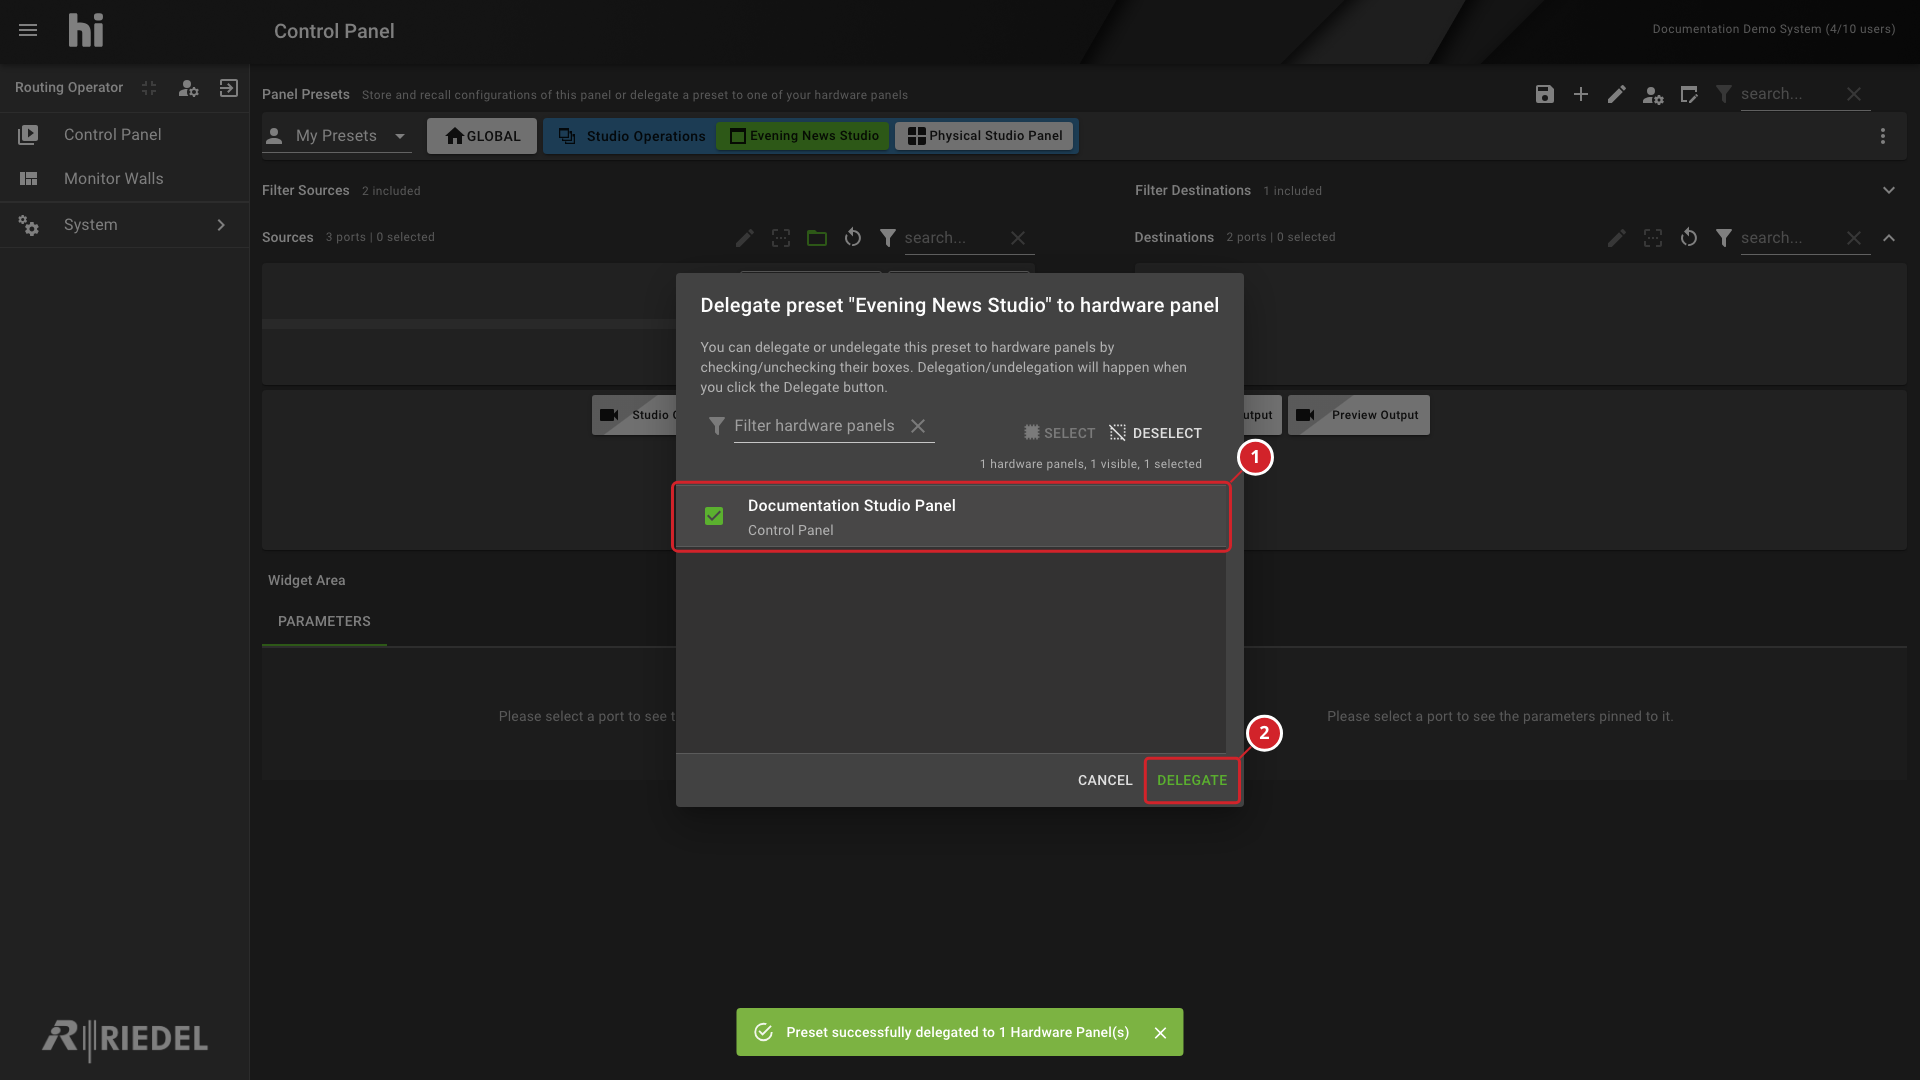
Task: Click SELECT to select all hardware panels
Action: click(x=1059, y=433)
